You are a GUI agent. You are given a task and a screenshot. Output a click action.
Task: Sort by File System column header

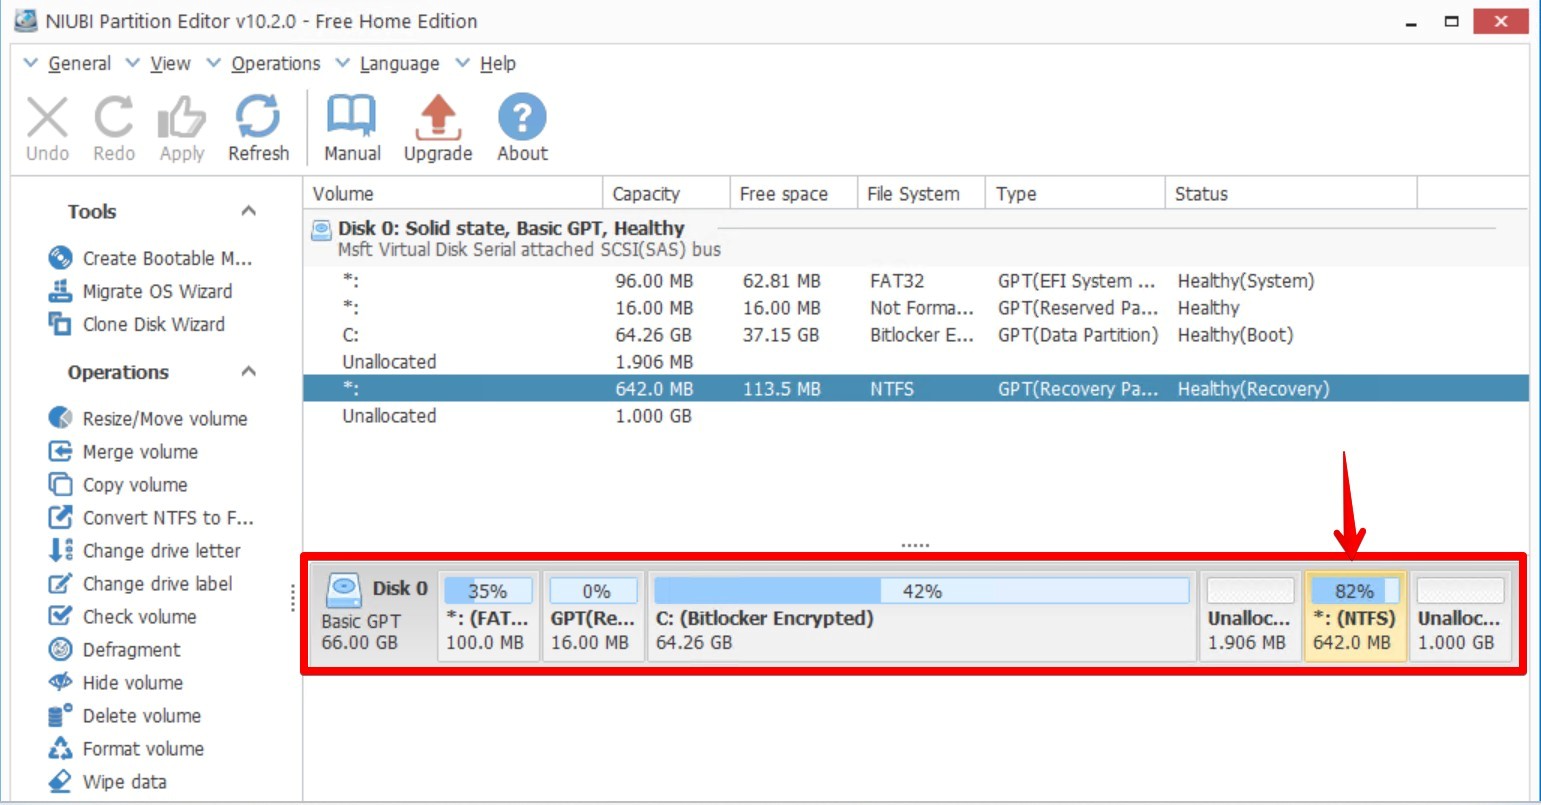[922, 194]
